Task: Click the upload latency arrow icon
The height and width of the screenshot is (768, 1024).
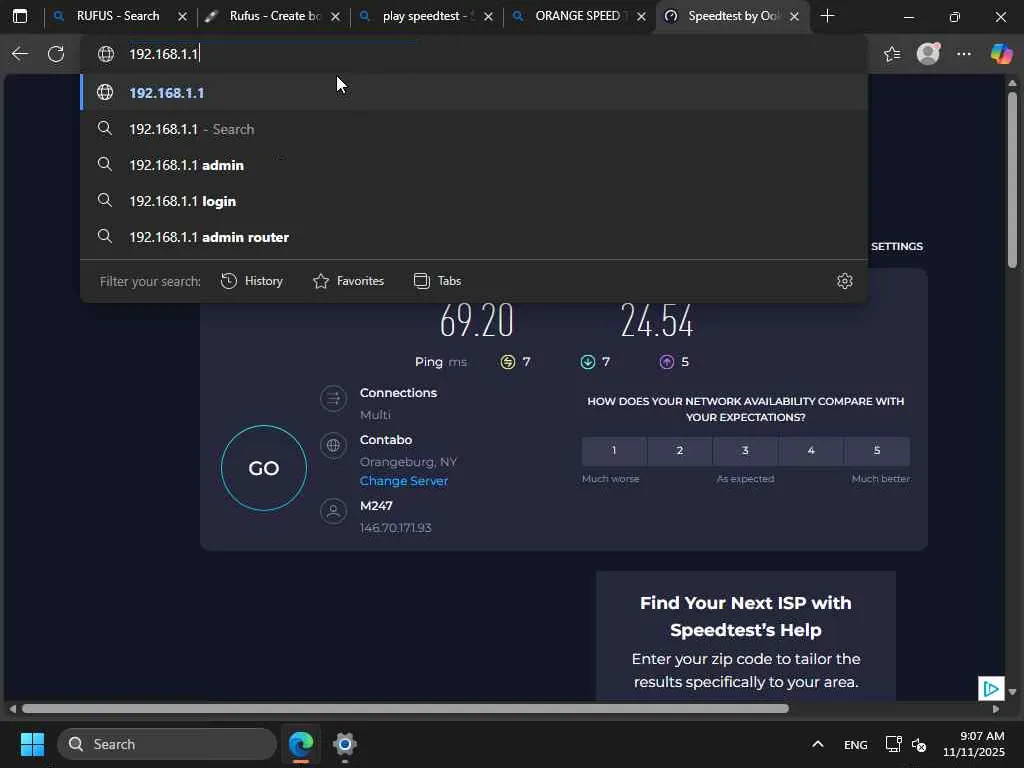Action: point(667,362)
